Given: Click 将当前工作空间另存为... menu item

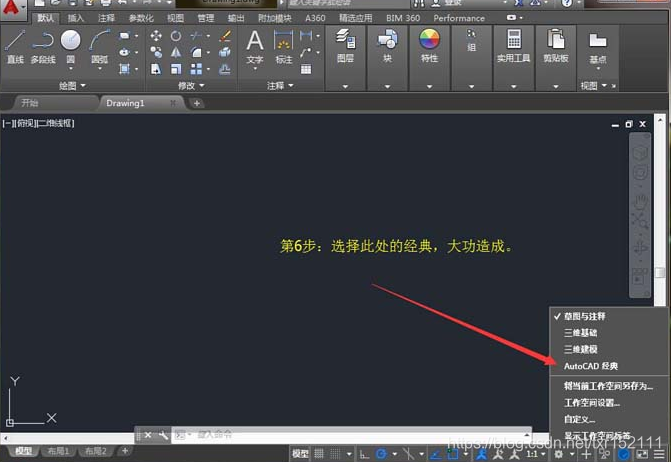Looking at the screenshot, I should [x=609, y=386].
